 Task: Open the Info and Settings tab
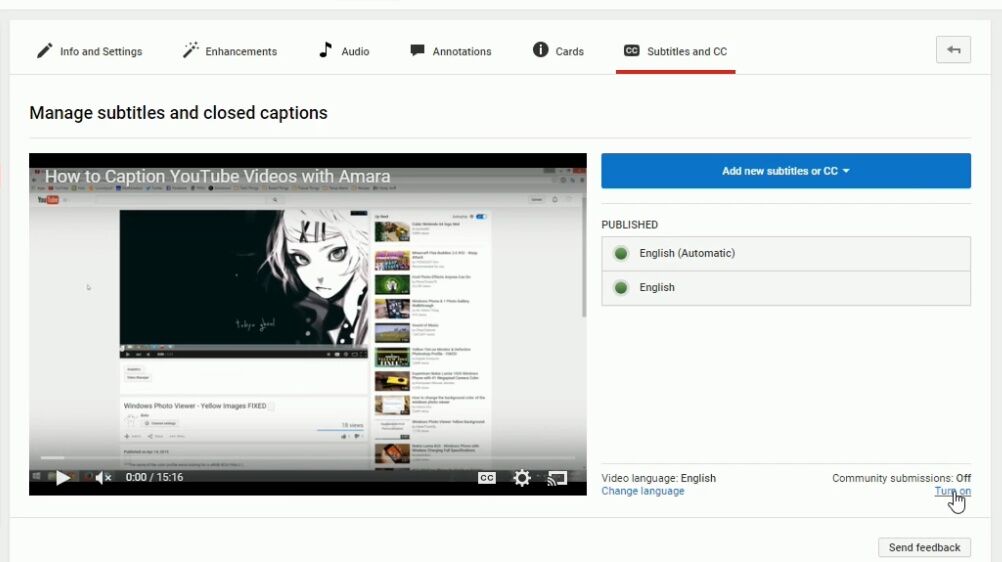point(89,51)
